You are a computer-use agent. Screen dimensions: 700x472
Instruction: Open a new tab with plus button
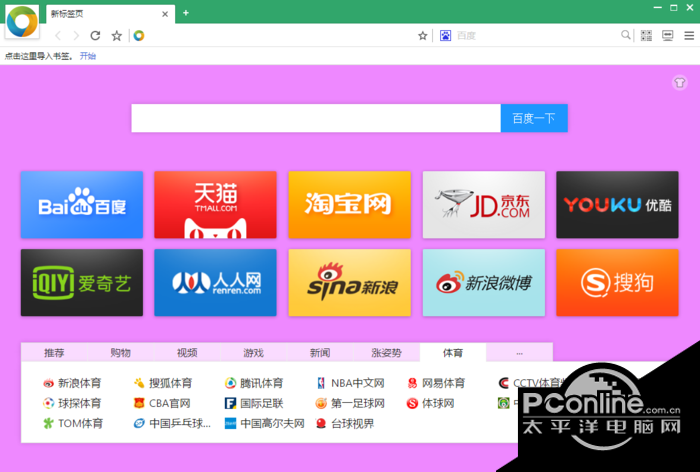coord(186,13)
